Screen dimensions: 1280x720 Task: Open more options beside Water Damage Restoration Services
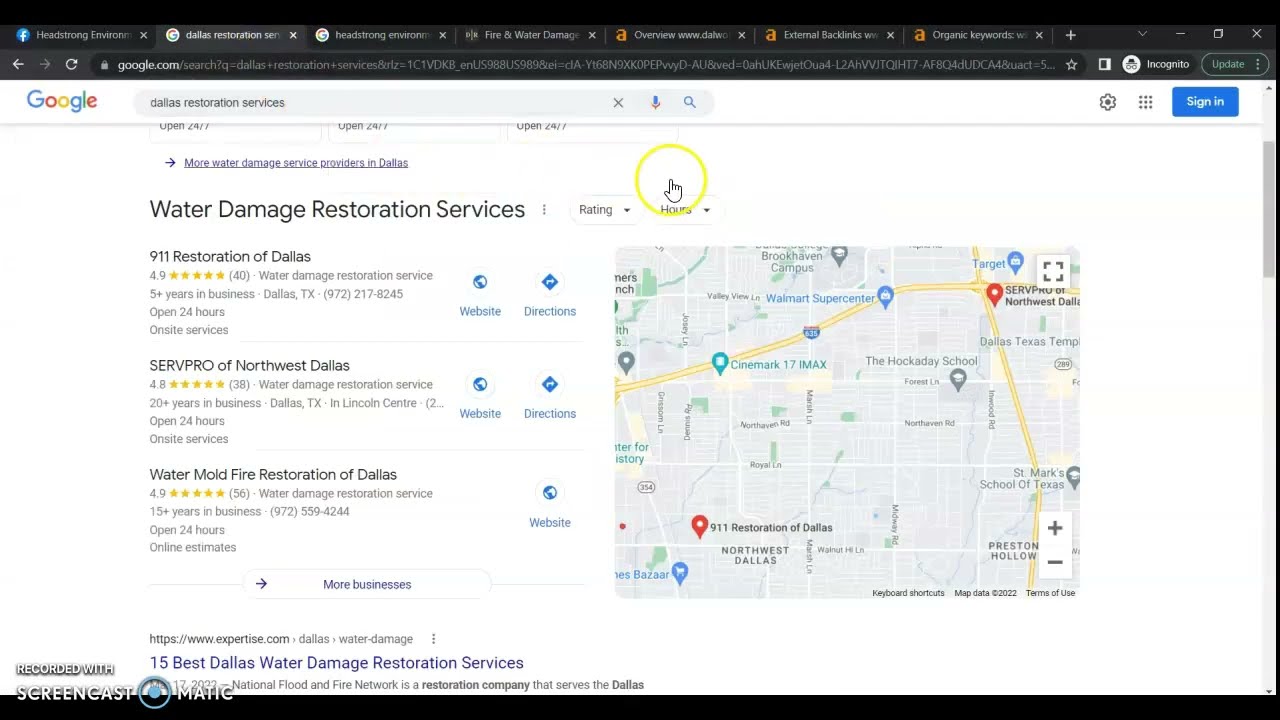click(x=544, y=210)
